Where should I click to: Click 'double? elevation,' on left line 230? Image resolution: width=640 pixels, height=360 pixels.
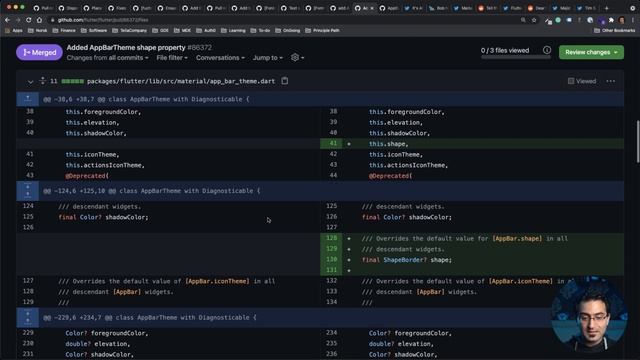point(98,344)
